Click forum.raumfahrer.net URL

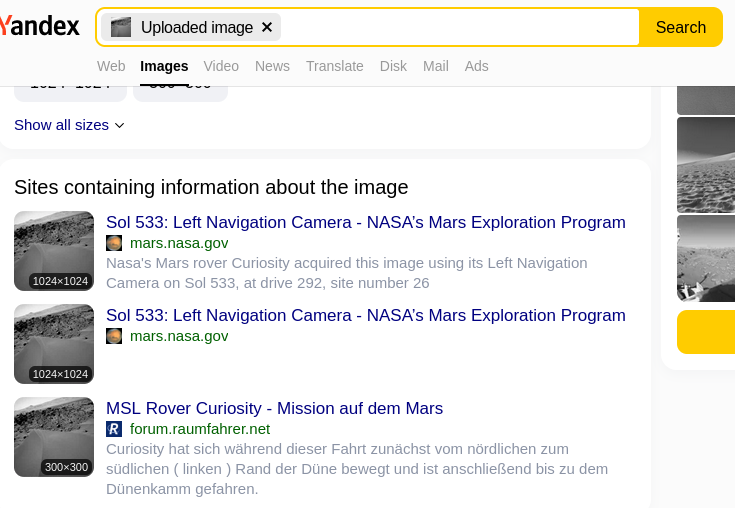point(200,429)
